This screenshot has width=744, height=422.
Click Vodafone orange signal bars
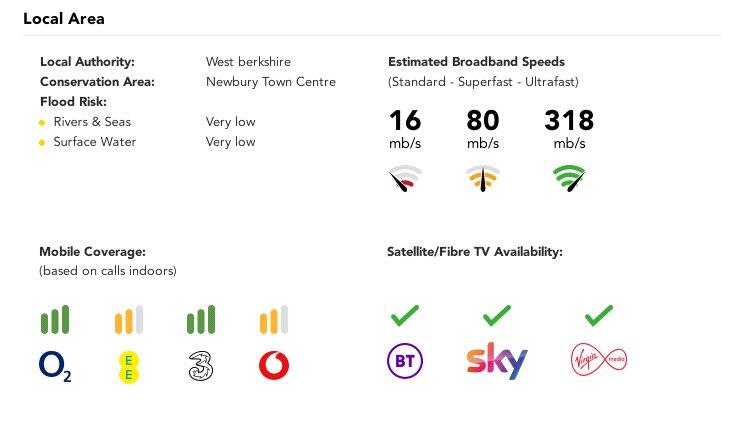(x=274, y=319)
